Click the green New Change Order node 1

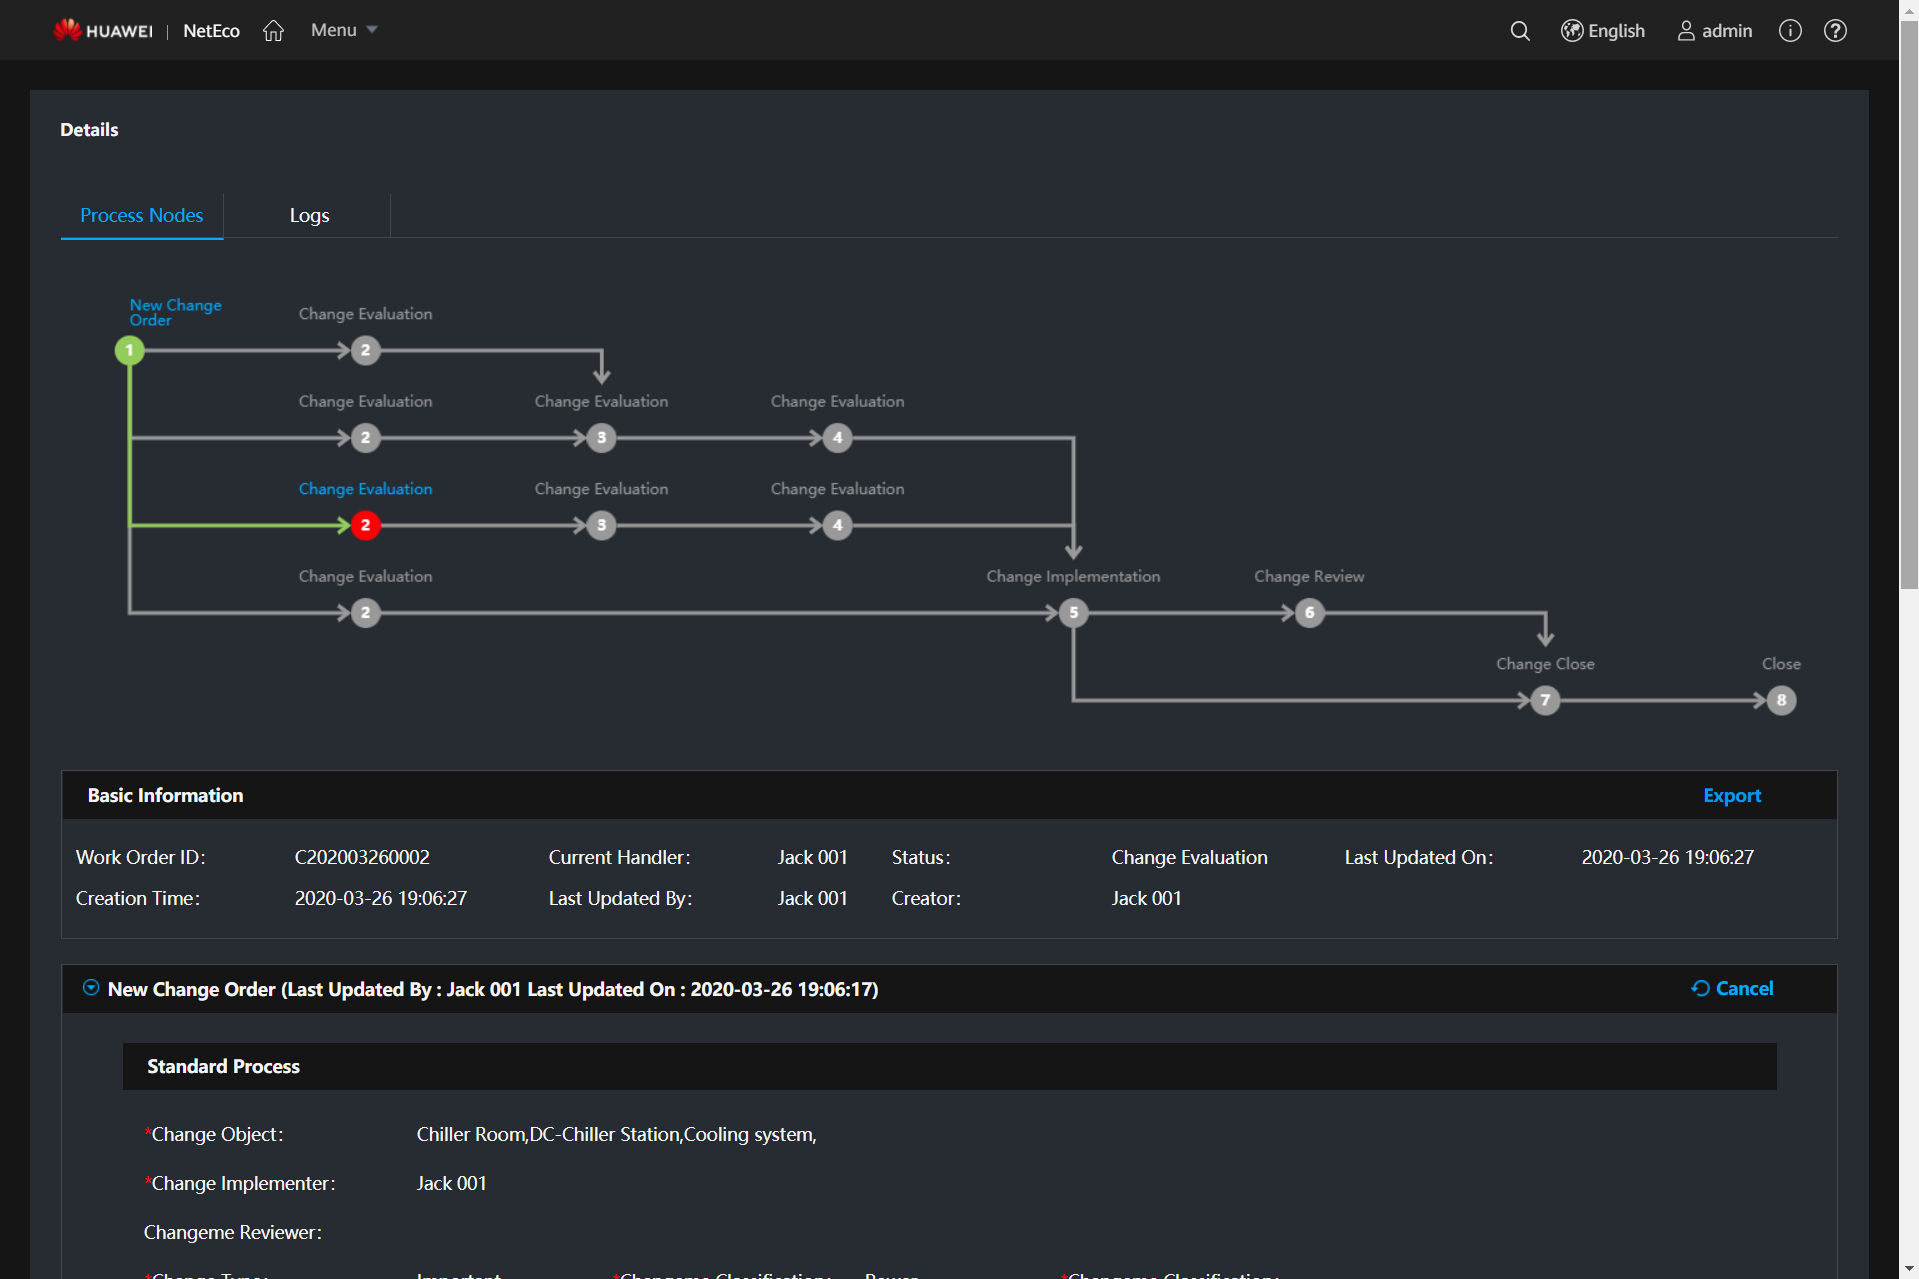129,351
